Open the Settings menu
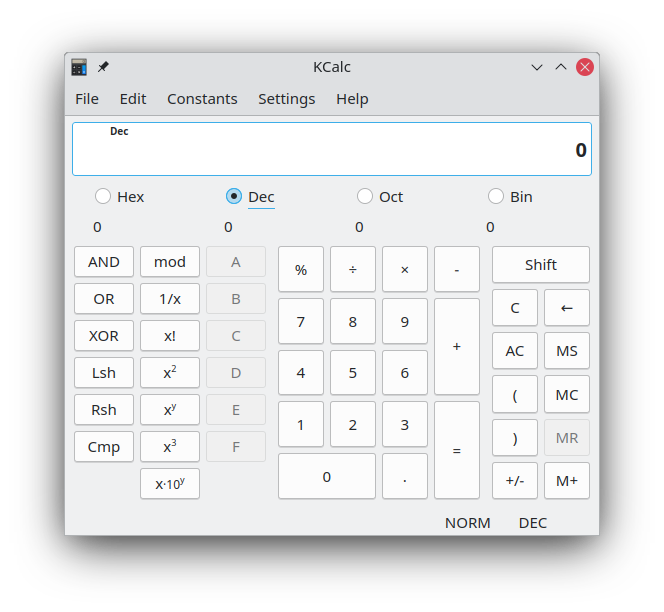This screenshot has width=664, height=612. coord(286,99)
